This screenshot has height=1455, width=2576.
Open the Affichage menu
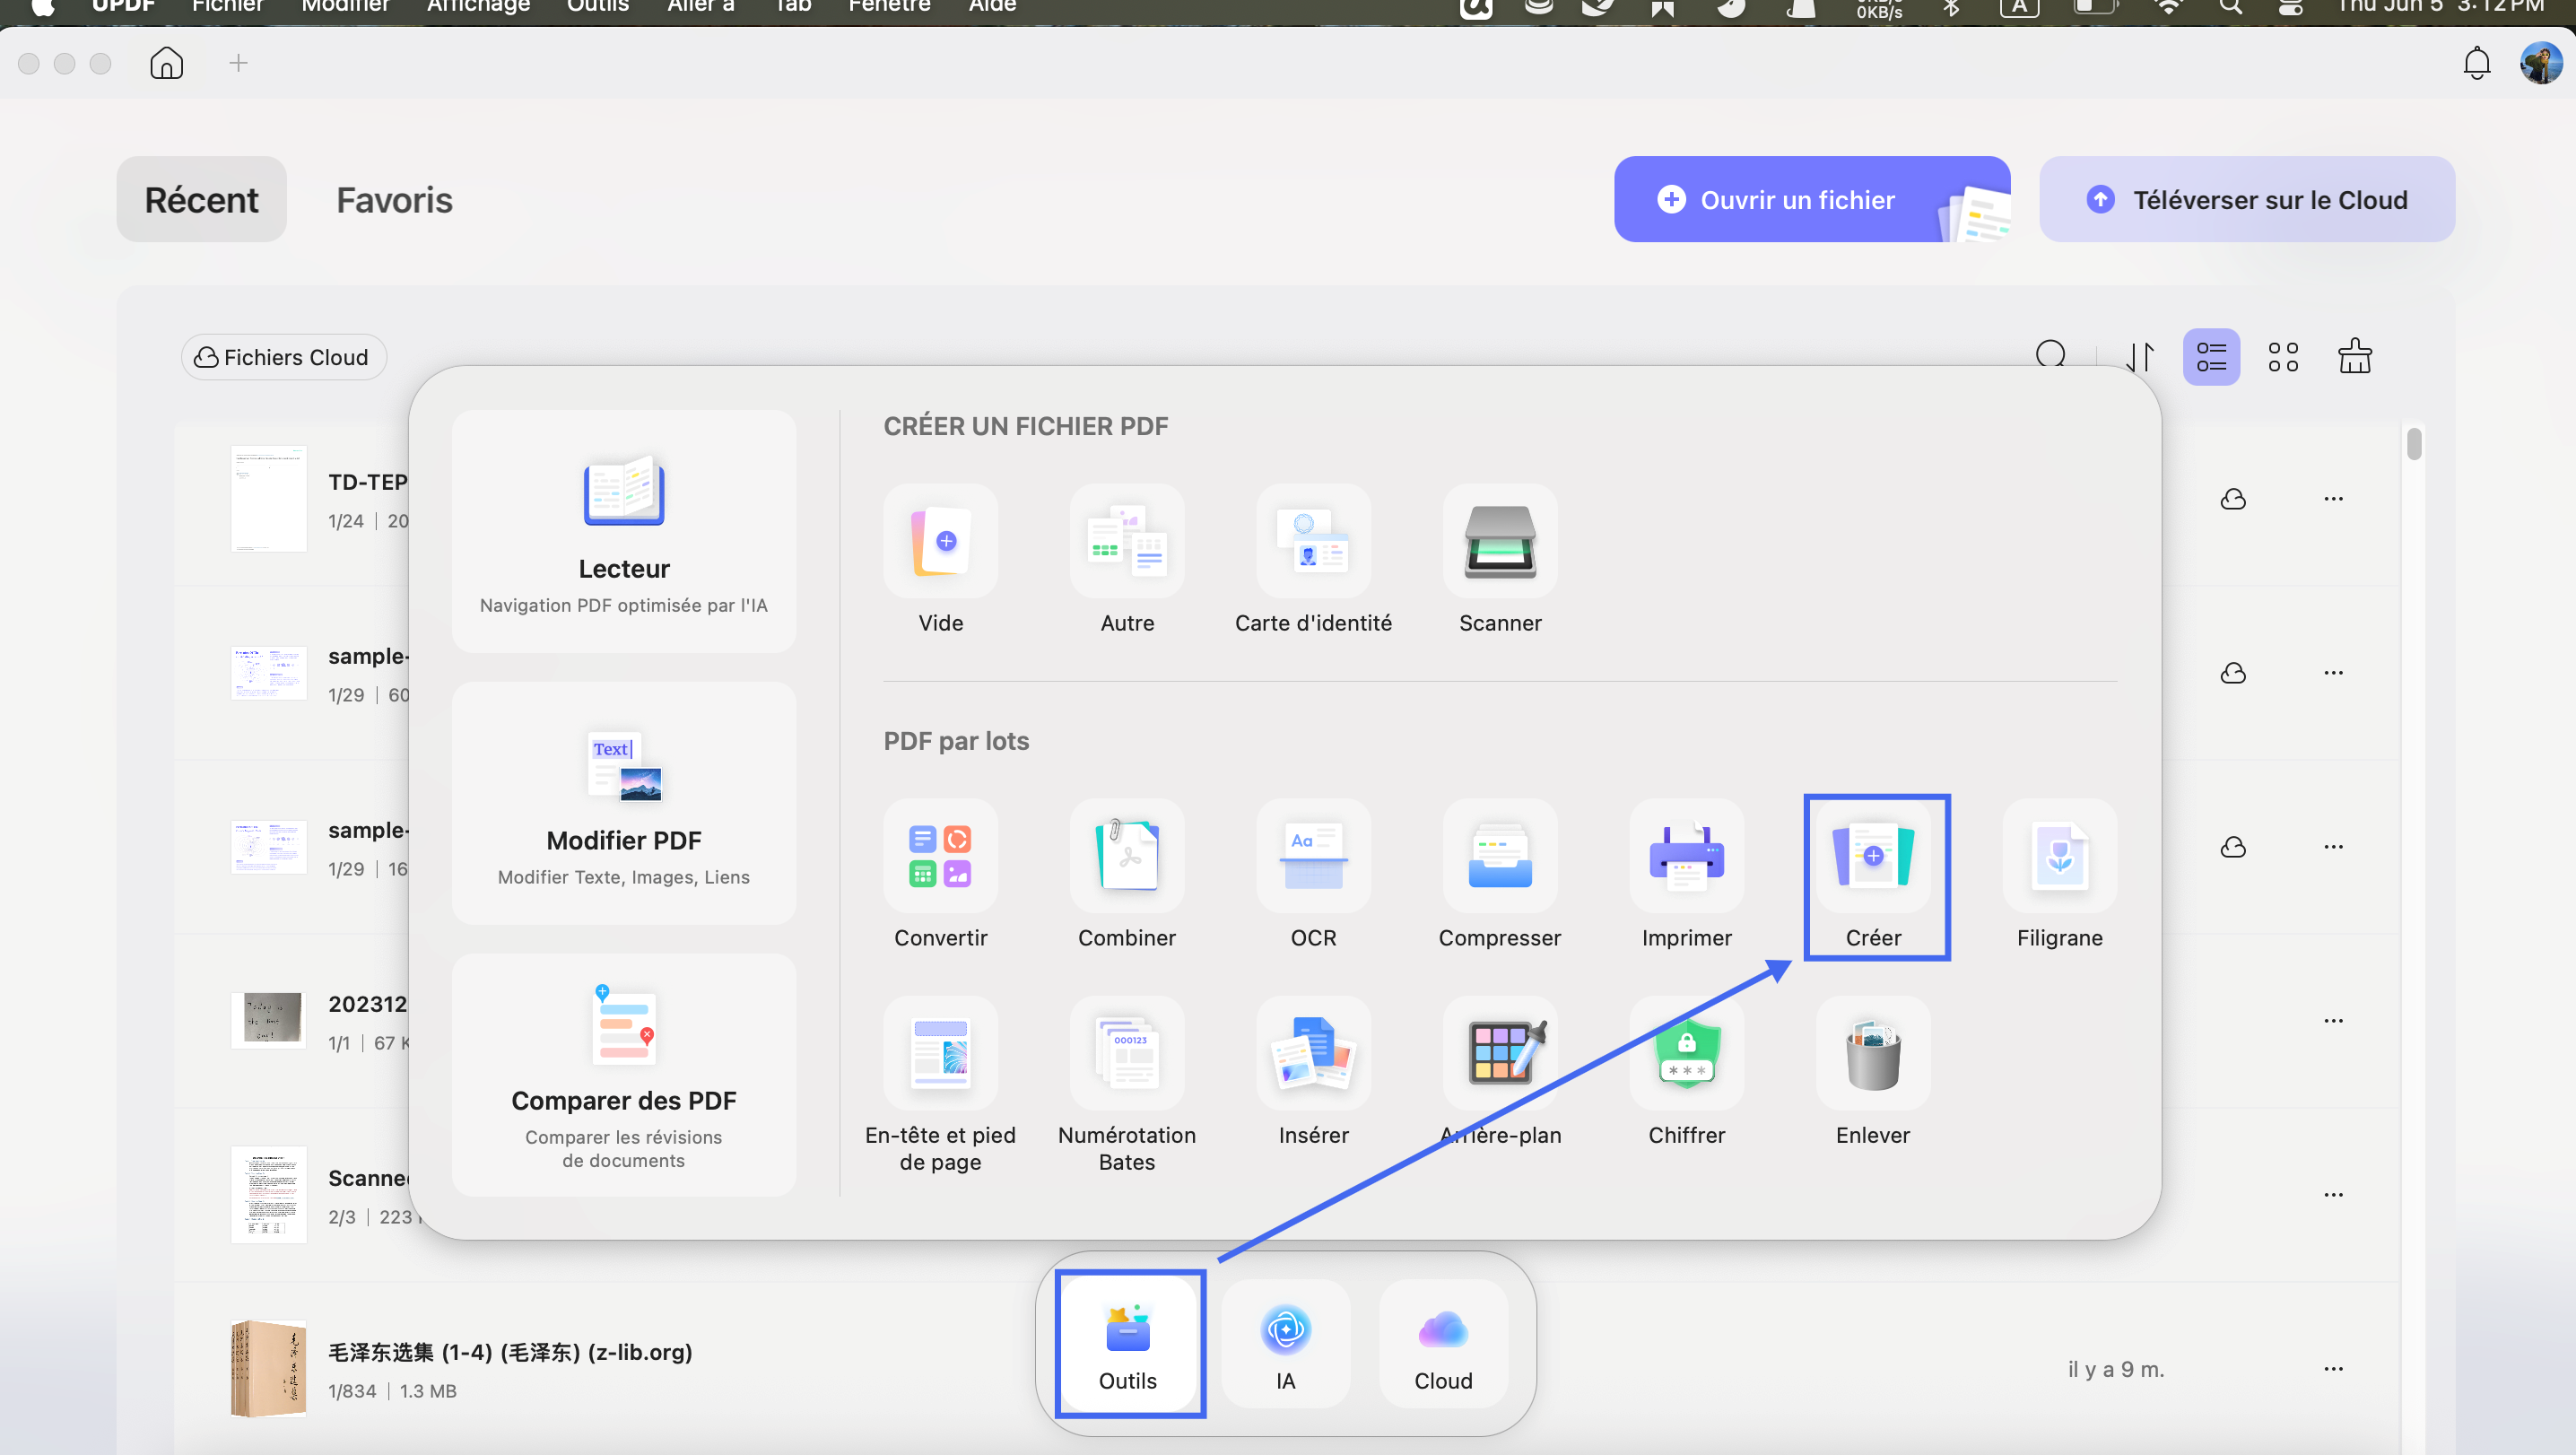point(478,6)
